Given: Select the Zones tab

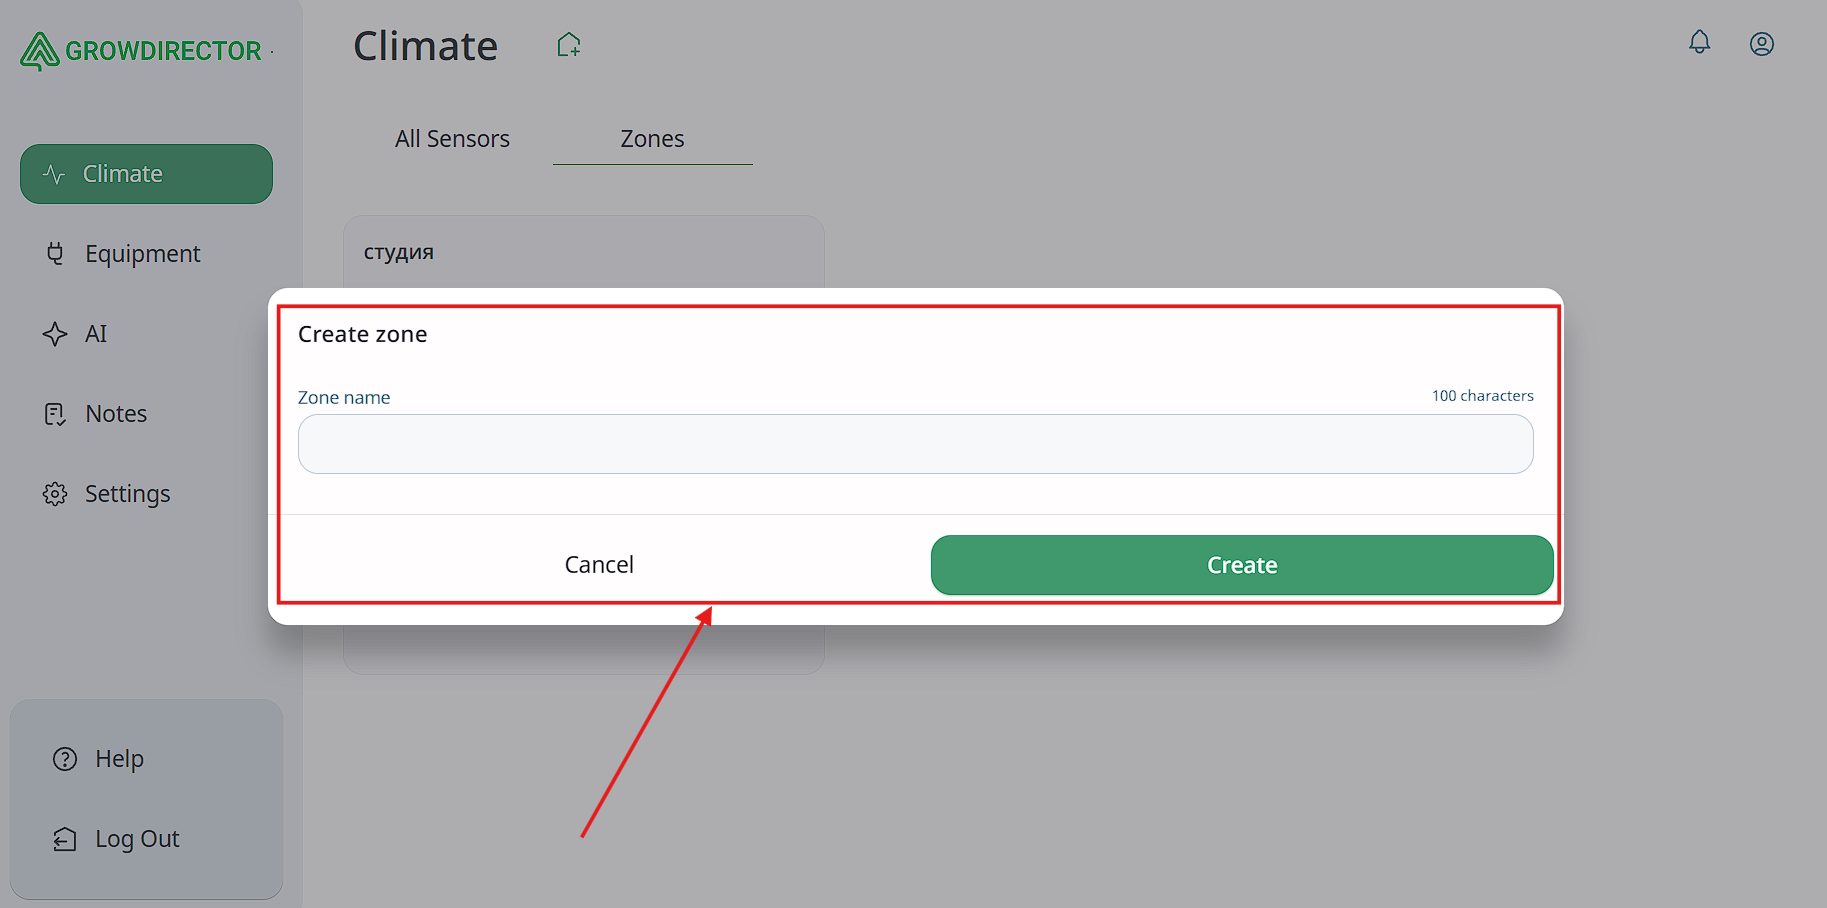Looking at the screenshot, I should click(x=652, y=139).
